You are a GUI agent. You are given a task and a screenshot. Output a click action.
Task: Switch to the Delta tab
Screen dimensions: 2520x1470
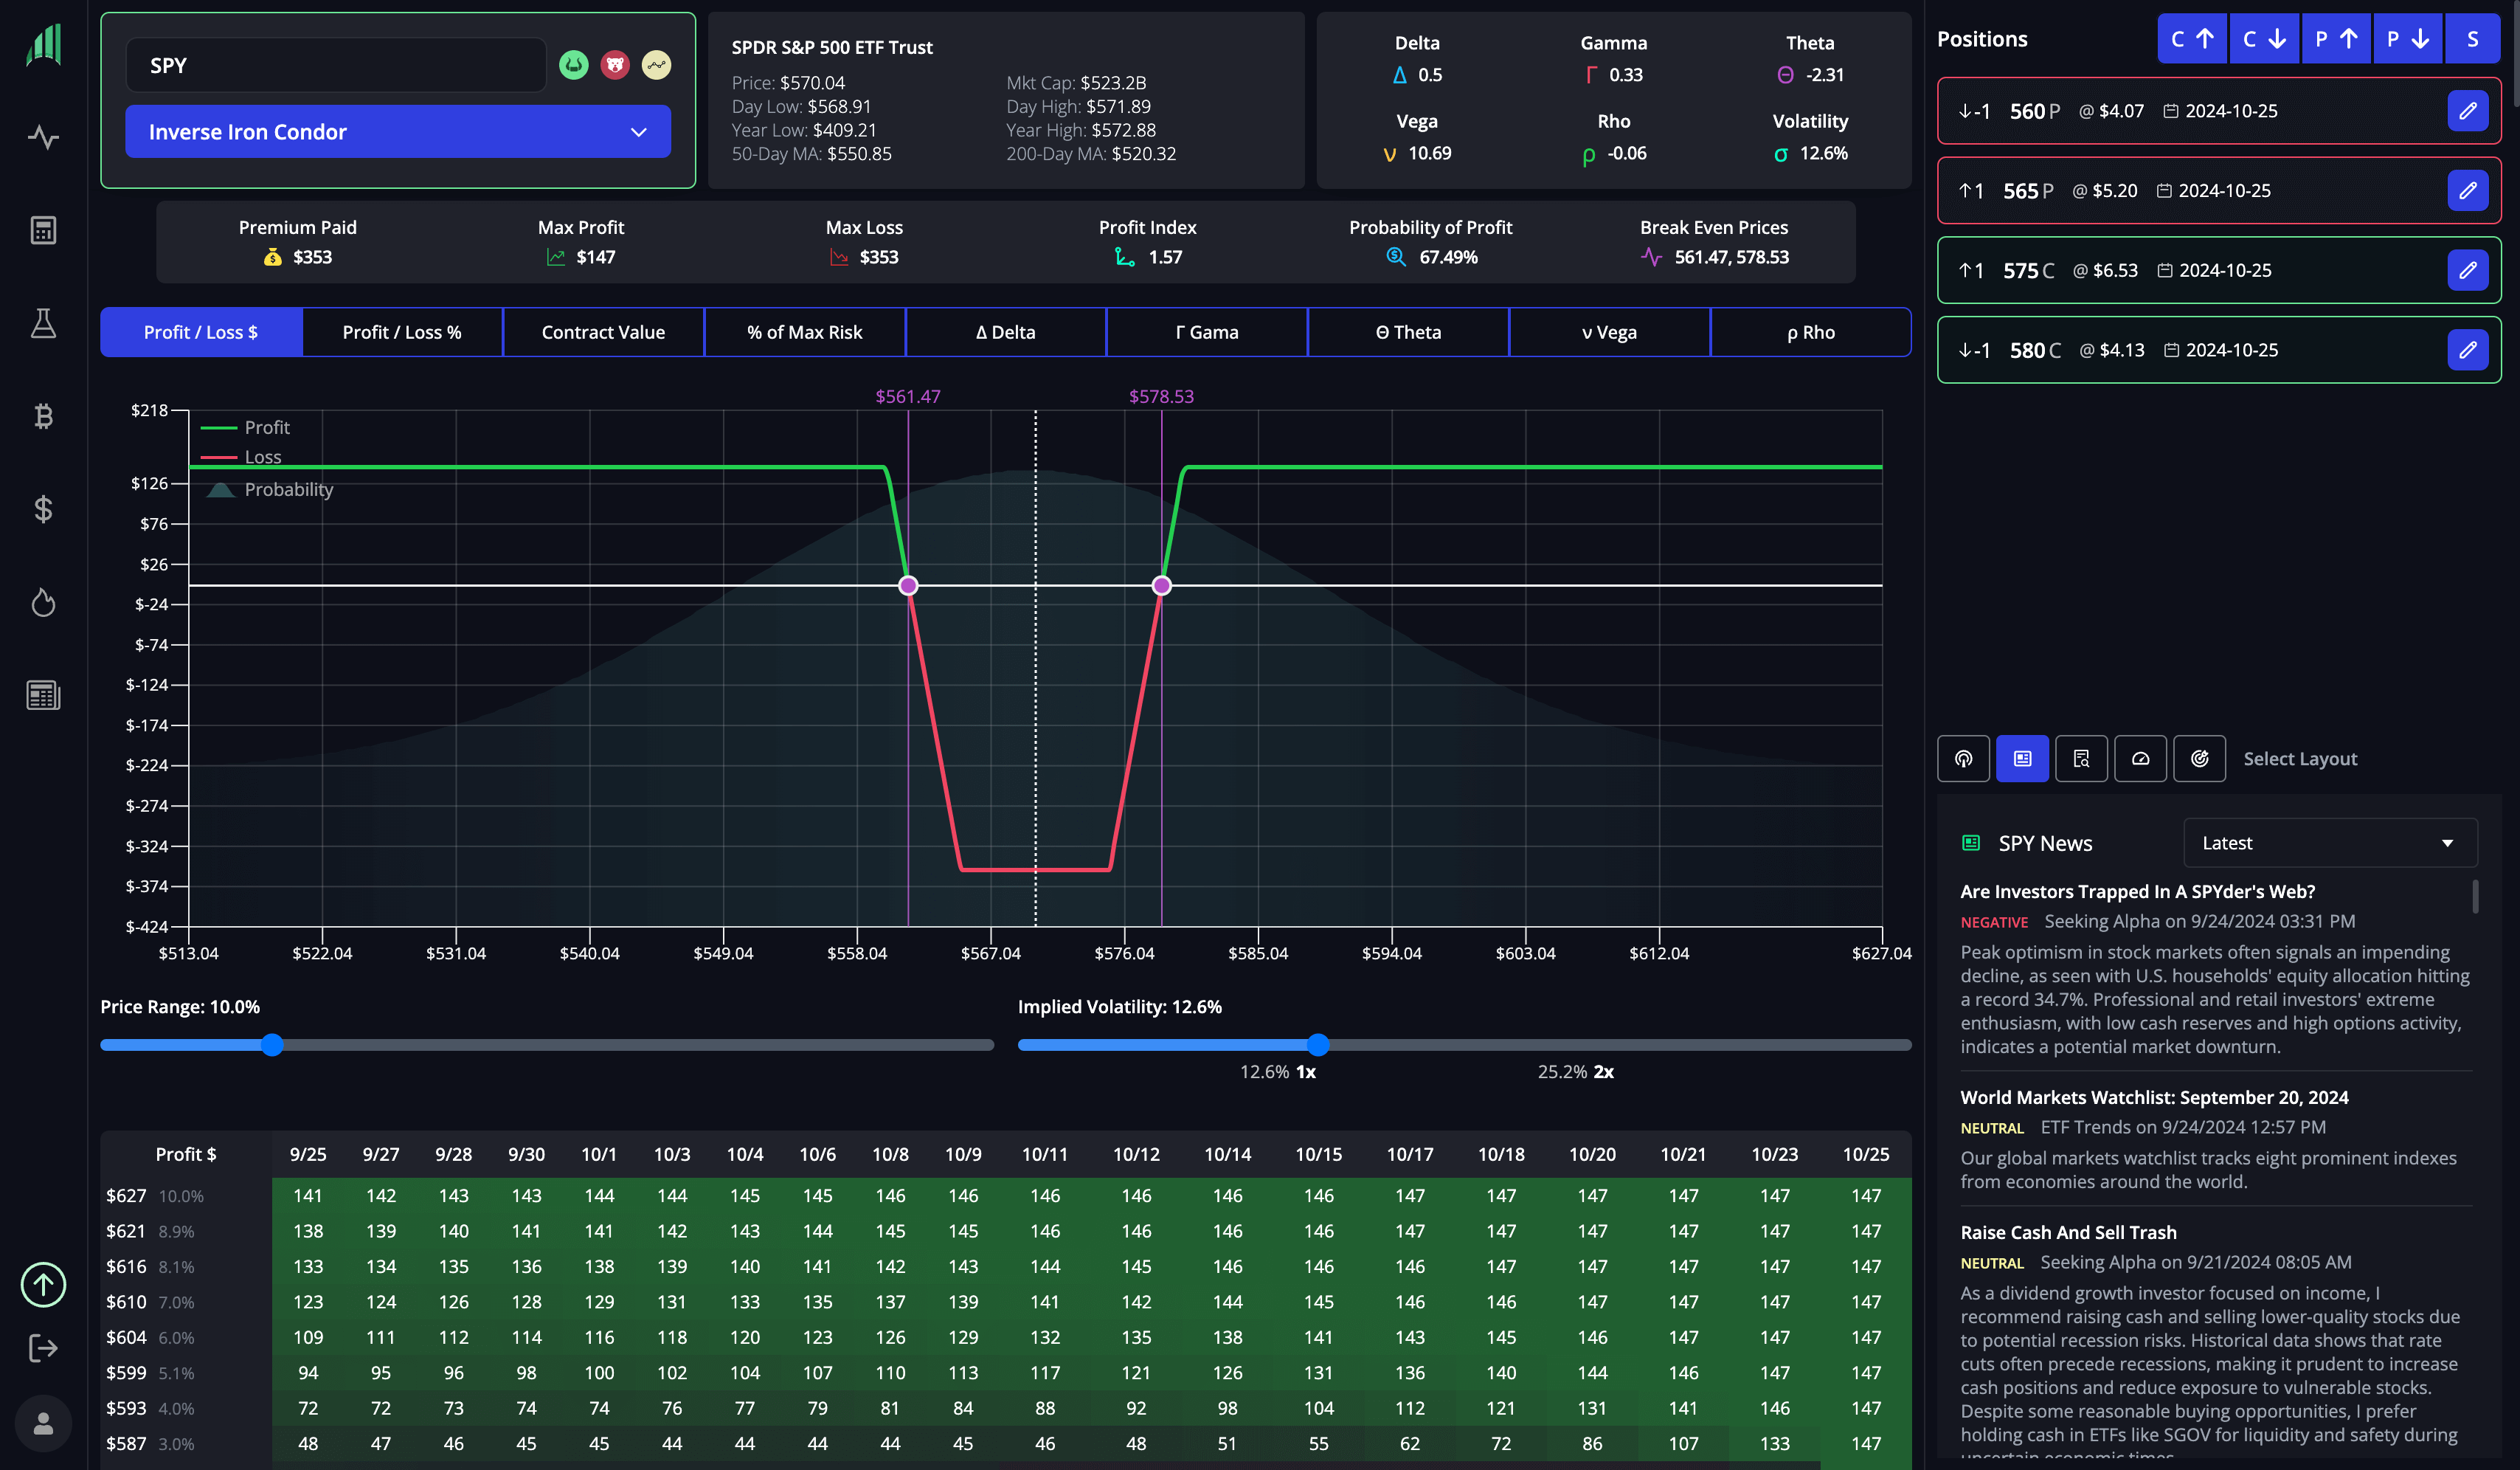point(1005,332)
